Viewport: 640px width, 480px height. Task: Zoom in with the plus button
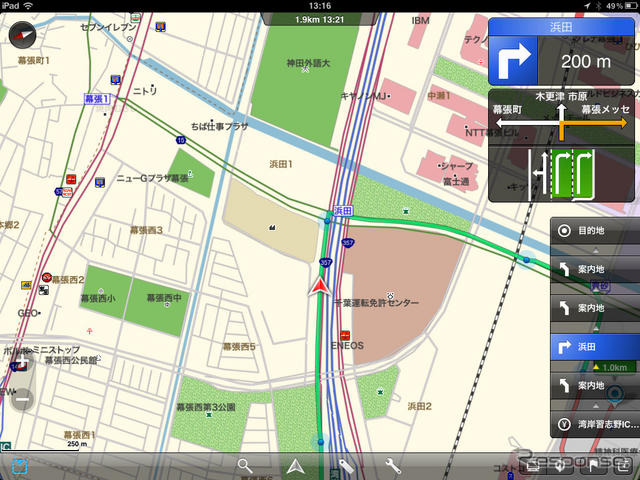(22, 362)
